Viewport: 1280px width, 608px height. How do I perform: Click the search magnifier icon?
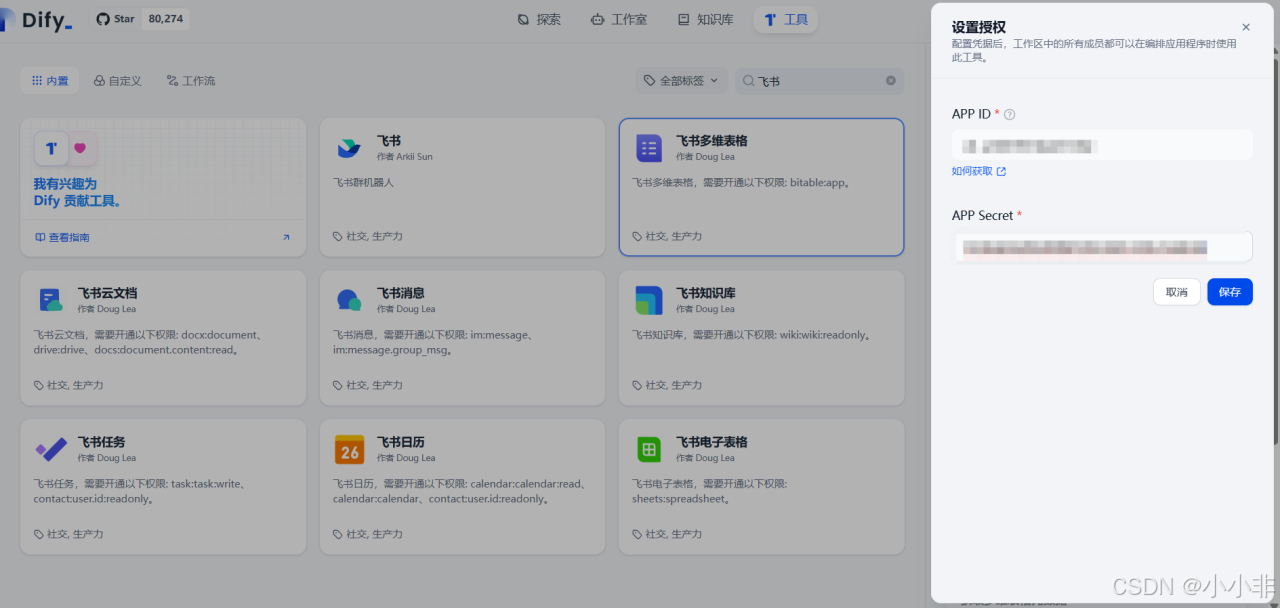[x=749, y=81]
